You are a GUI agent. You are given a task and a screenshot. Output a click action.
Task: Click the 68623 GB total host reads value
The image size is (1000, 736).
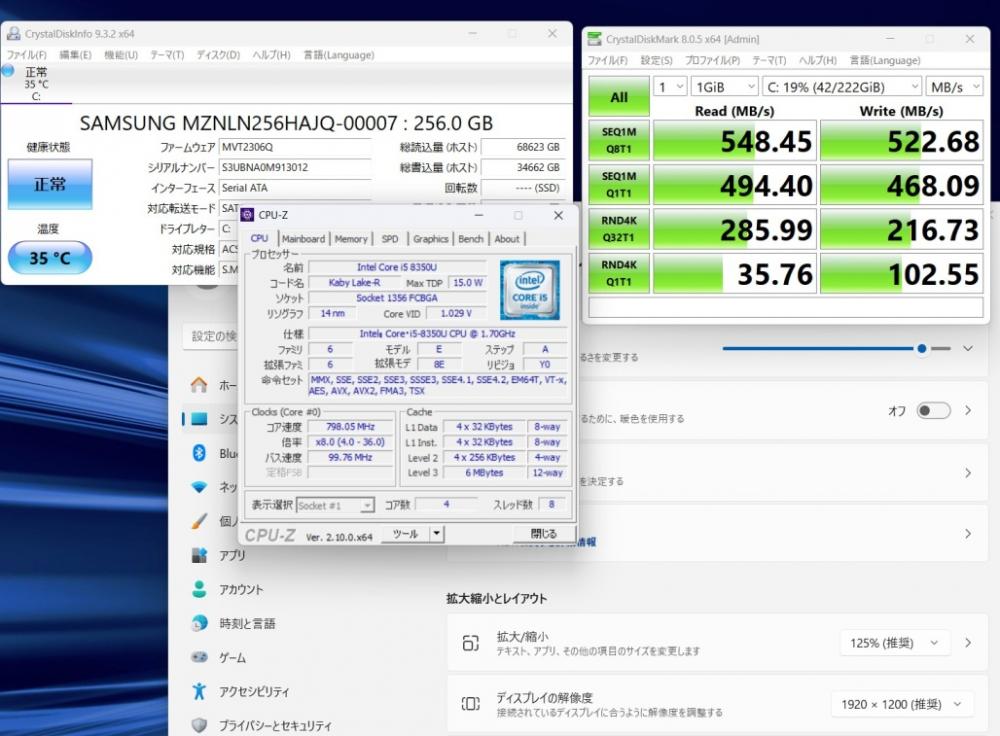coord(523,147)
